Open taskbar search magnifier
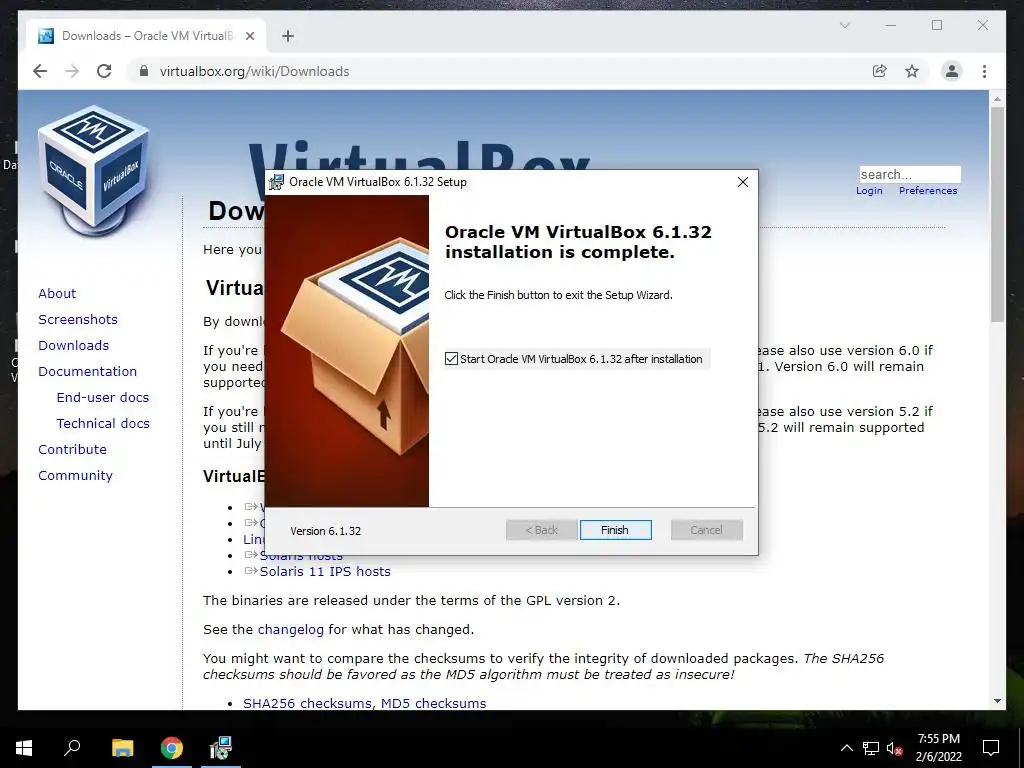1024x768 pixels. (72, 748)
